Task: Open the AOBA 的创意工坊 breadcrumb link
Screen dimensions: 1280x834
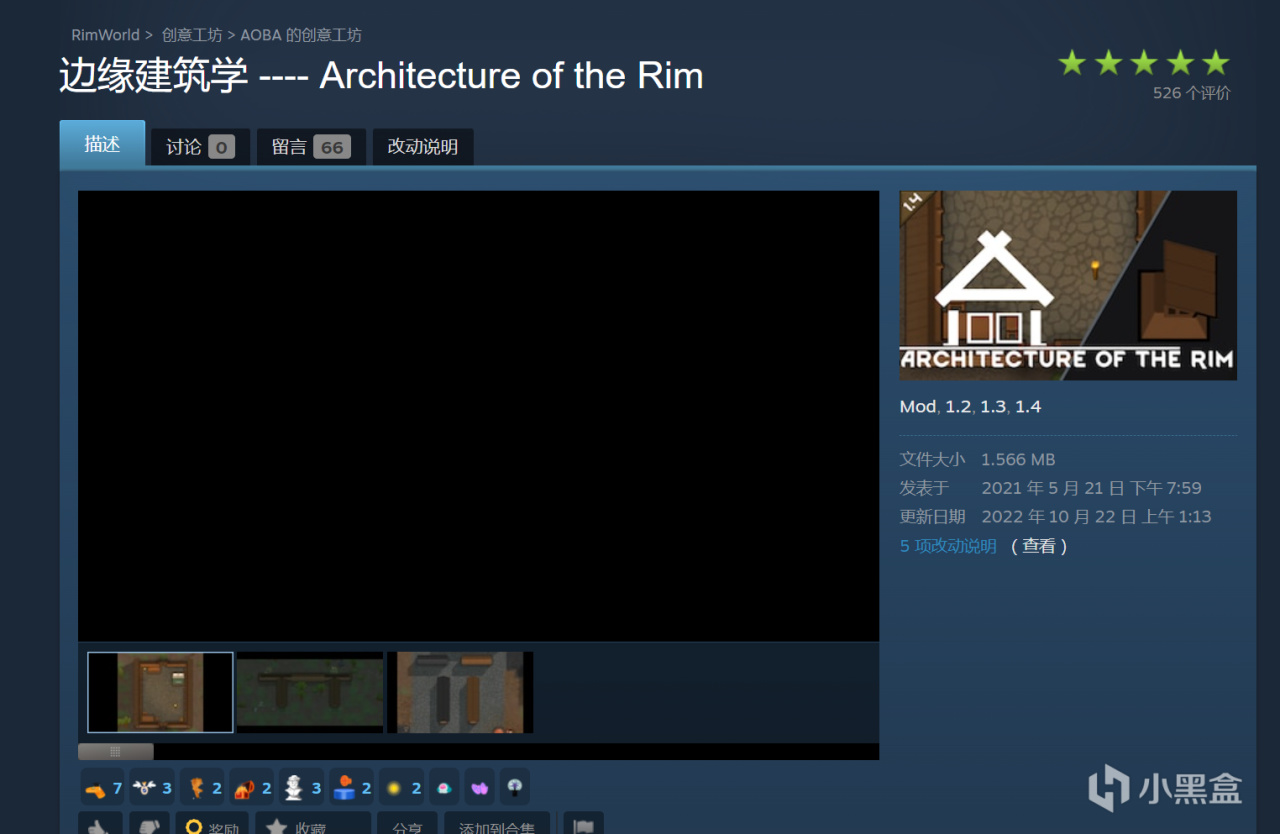Action: pyautogui.click(x=301, y=35)
